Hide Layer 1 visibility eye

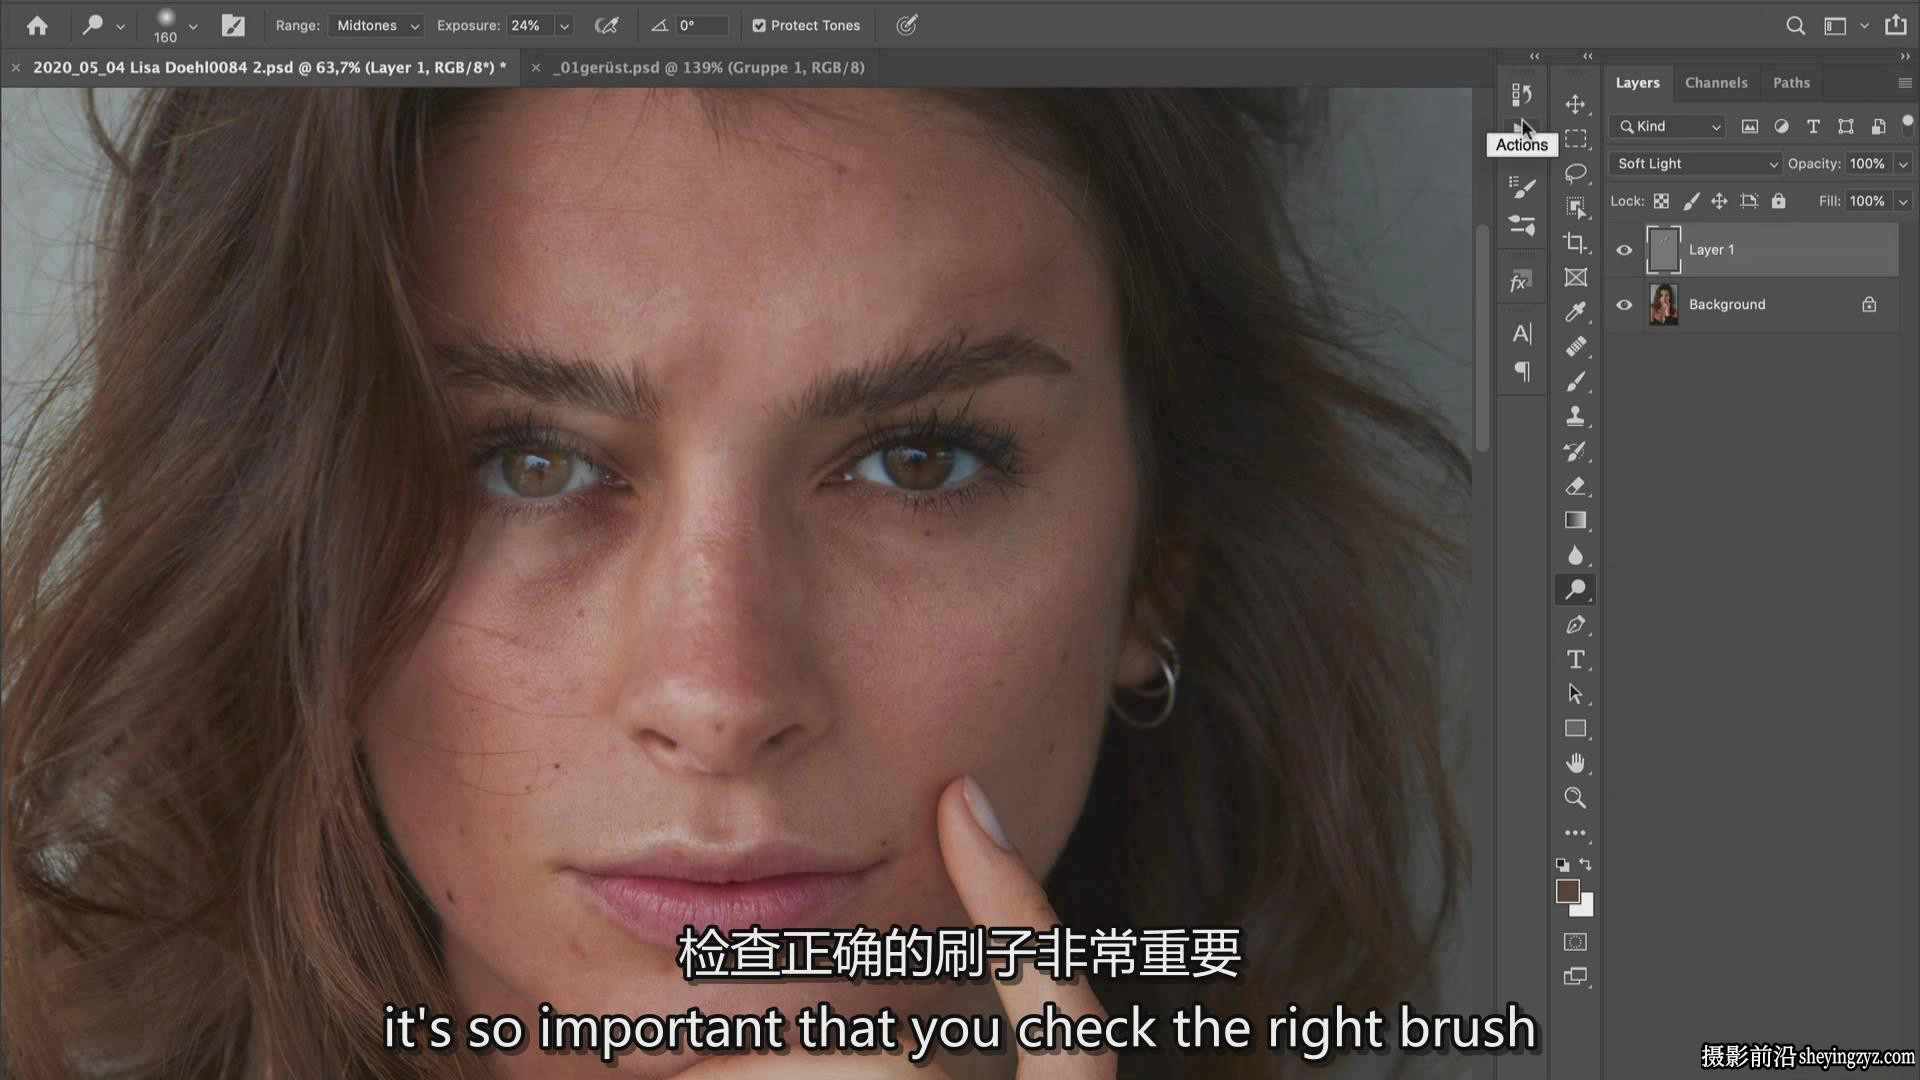click(x=1624, y=250)
